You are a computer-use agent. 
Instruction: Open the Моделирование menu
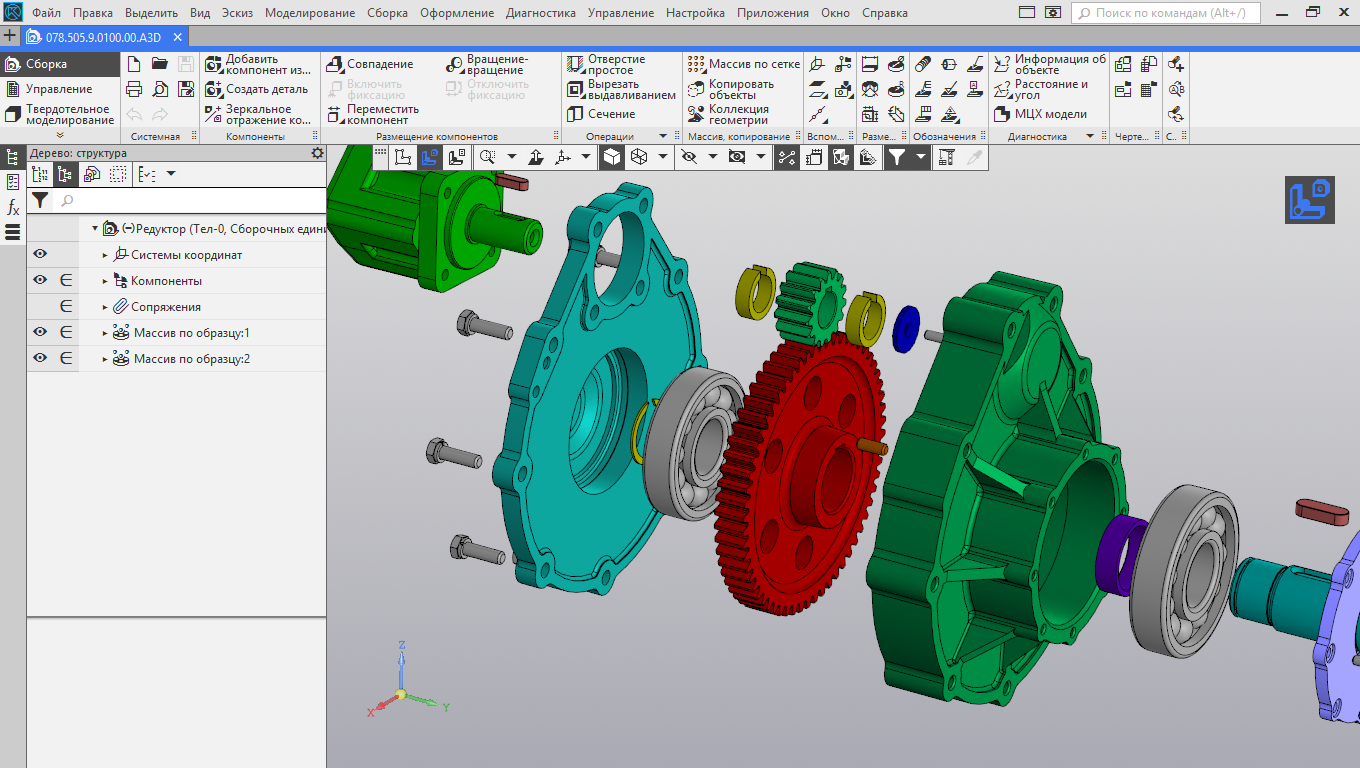(310, 13)
